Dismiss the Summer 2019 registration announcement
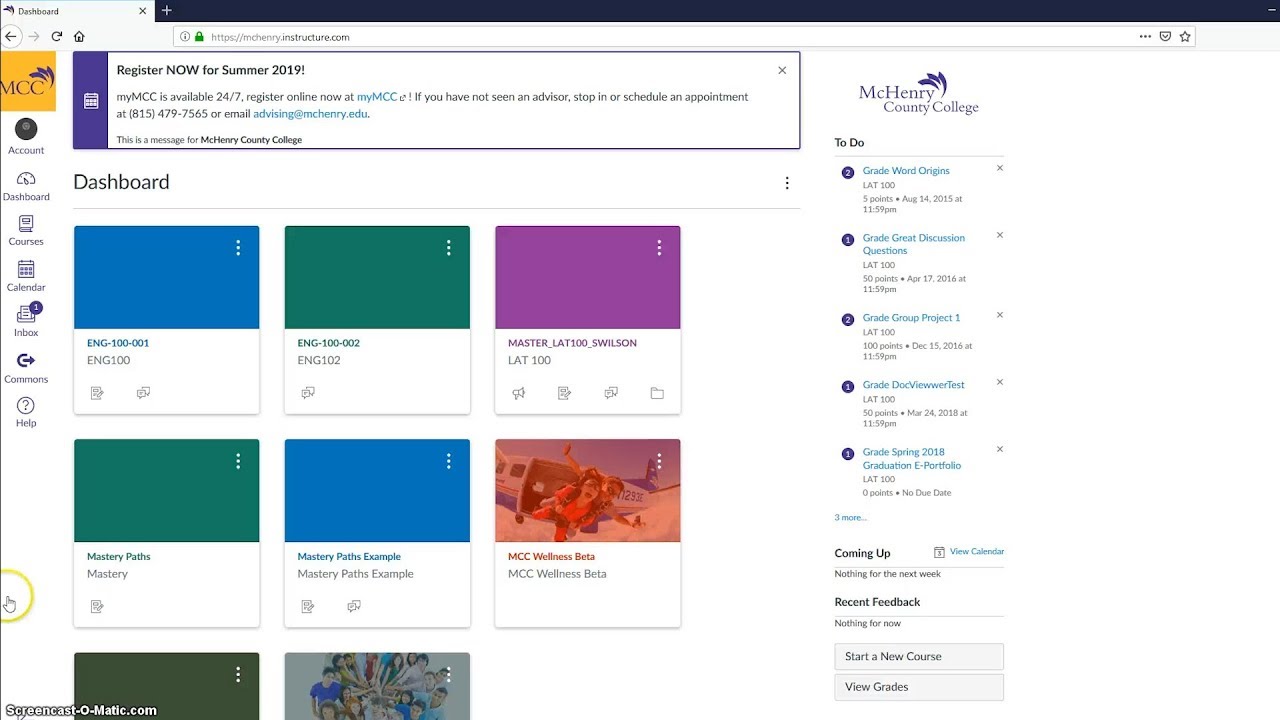The width and height of the screenshot is (1280, 720). pyautogui.click(x=782, y=70)
